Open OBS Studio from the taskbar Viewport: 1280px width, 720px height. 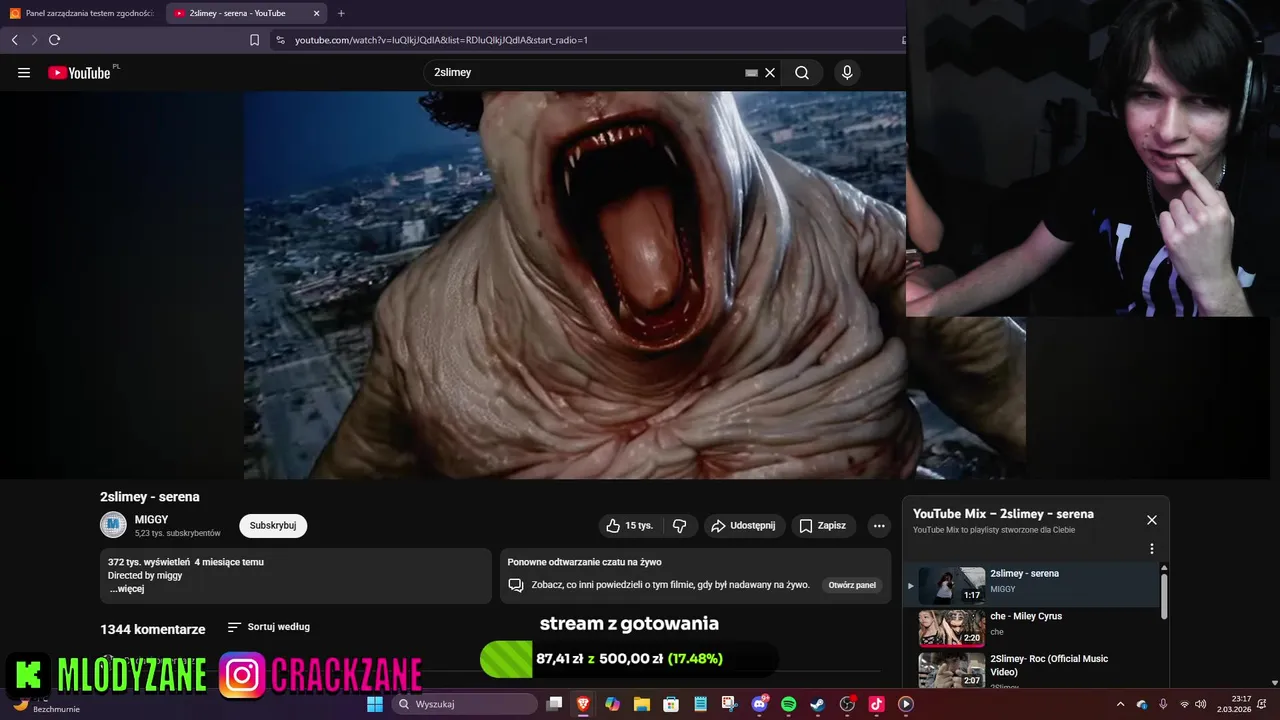point(847,704)
